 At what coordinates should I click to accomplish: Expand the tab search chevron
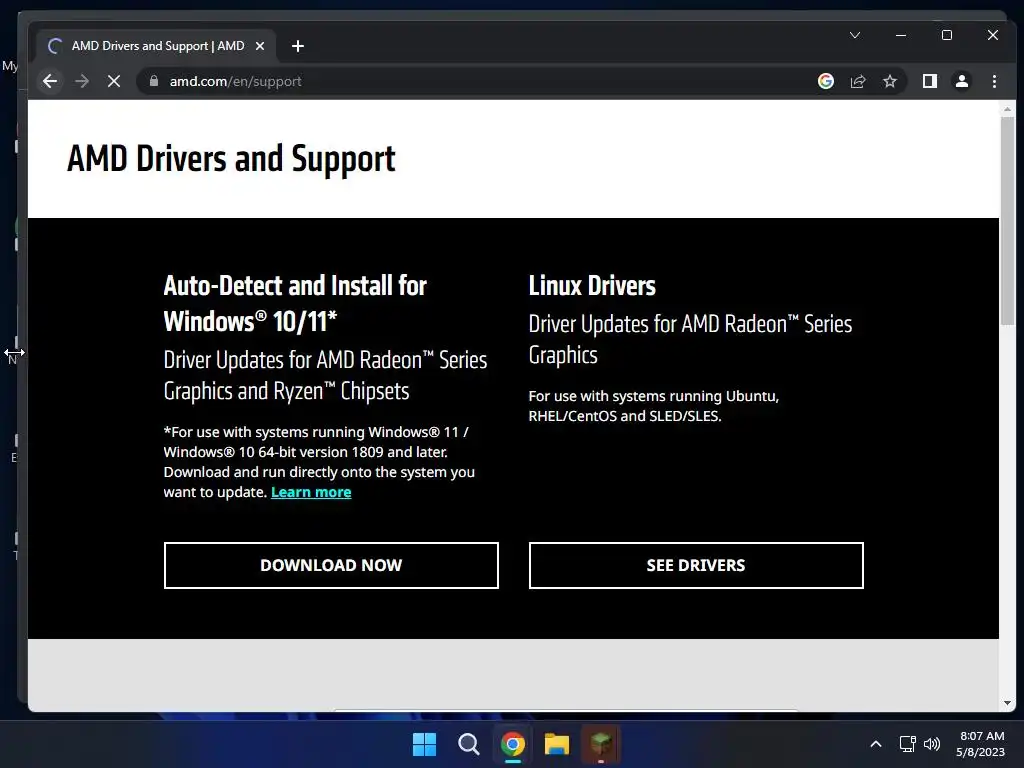point(855,35)
